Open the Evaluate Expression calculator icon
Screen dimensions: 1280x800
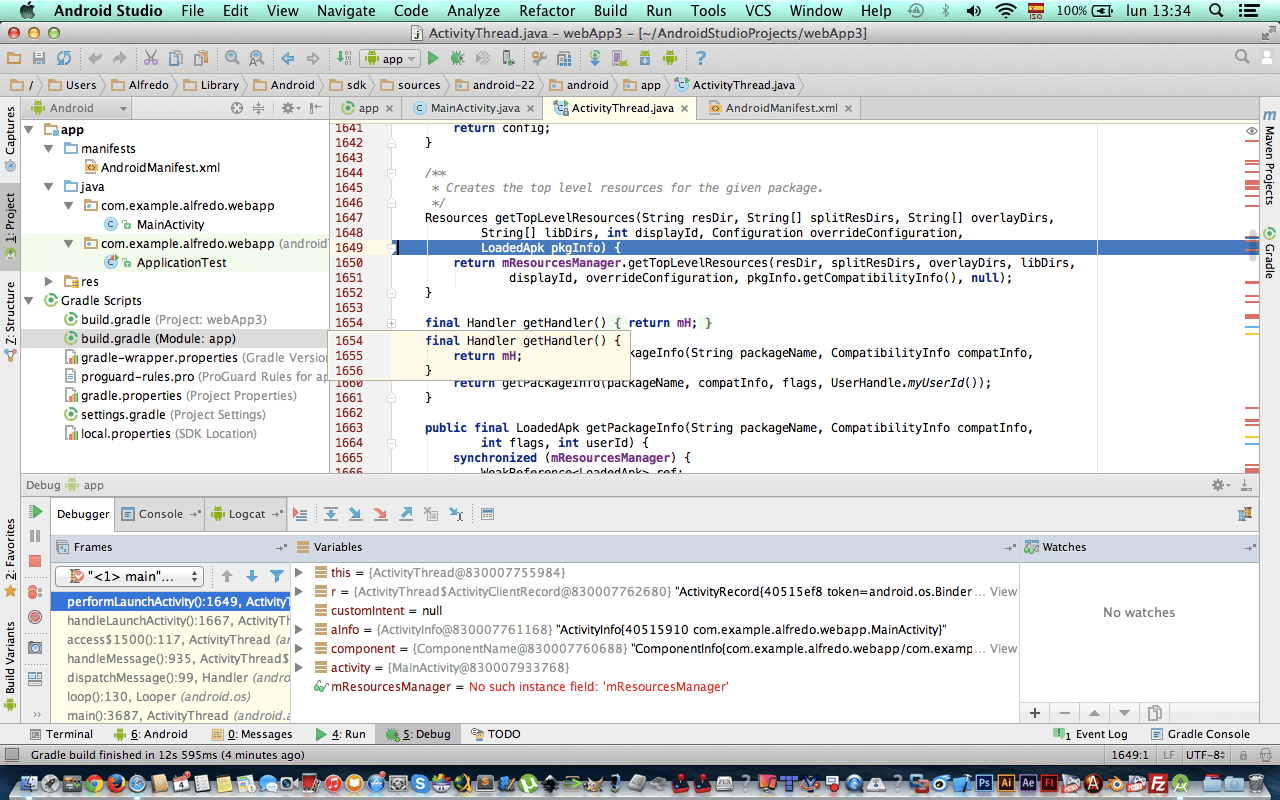(487, 514)
